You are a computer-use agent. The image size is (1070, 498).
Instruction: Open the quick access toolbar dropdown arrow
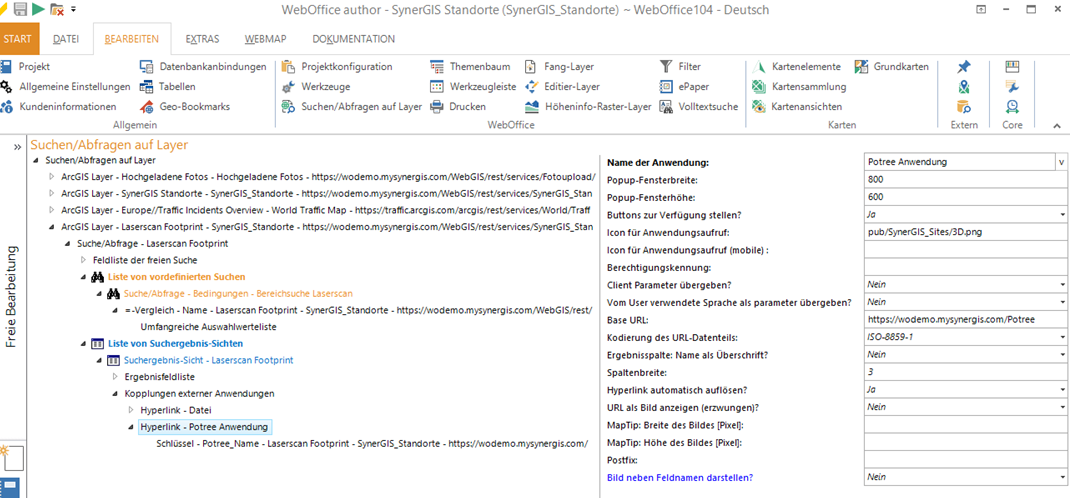click(73, 10)
